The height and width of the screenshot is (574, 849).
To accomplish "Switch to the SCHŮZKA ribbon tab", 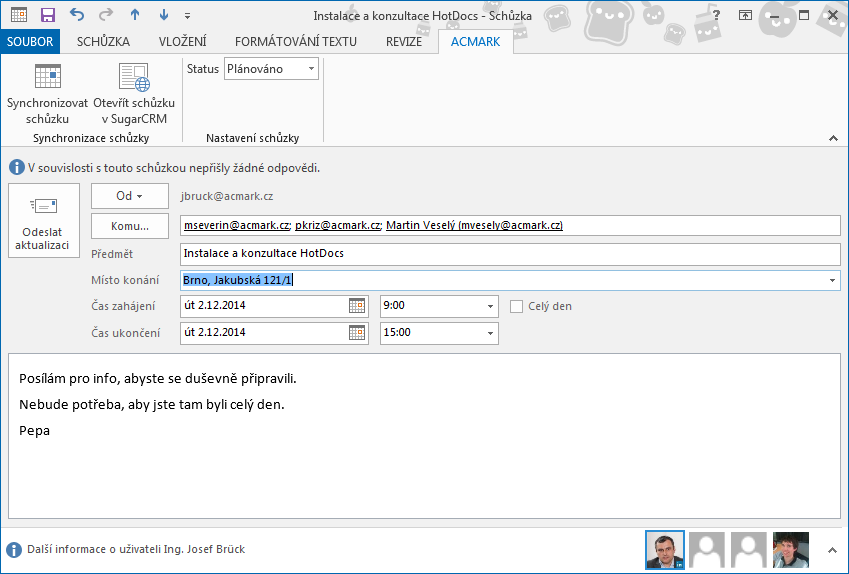I will (x=103, y=42).
